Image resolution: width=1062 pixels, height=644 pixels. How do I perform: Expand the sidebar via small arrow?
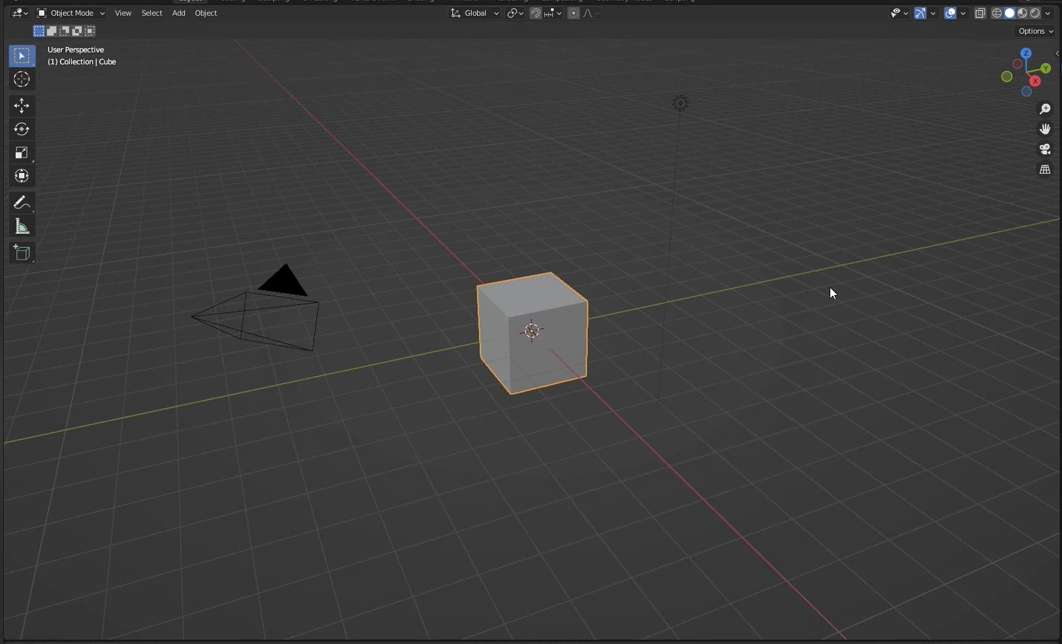1057,53
